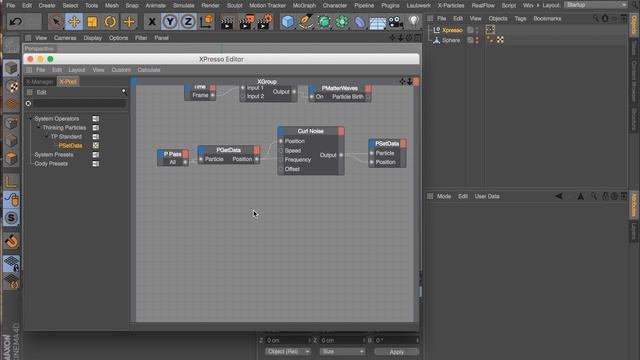Click the P Pass node title
This screenshot has height=360, width=640.
point(172,154)
